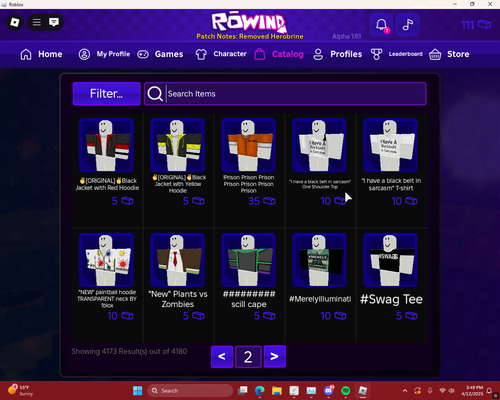
Task: Open the Roblox logo menu button
Action: pos(15,22)
